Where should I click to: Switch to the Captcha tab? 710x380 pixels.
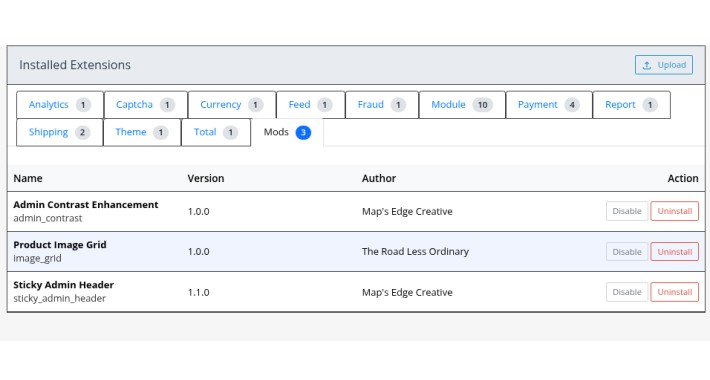tap(145, 105)
